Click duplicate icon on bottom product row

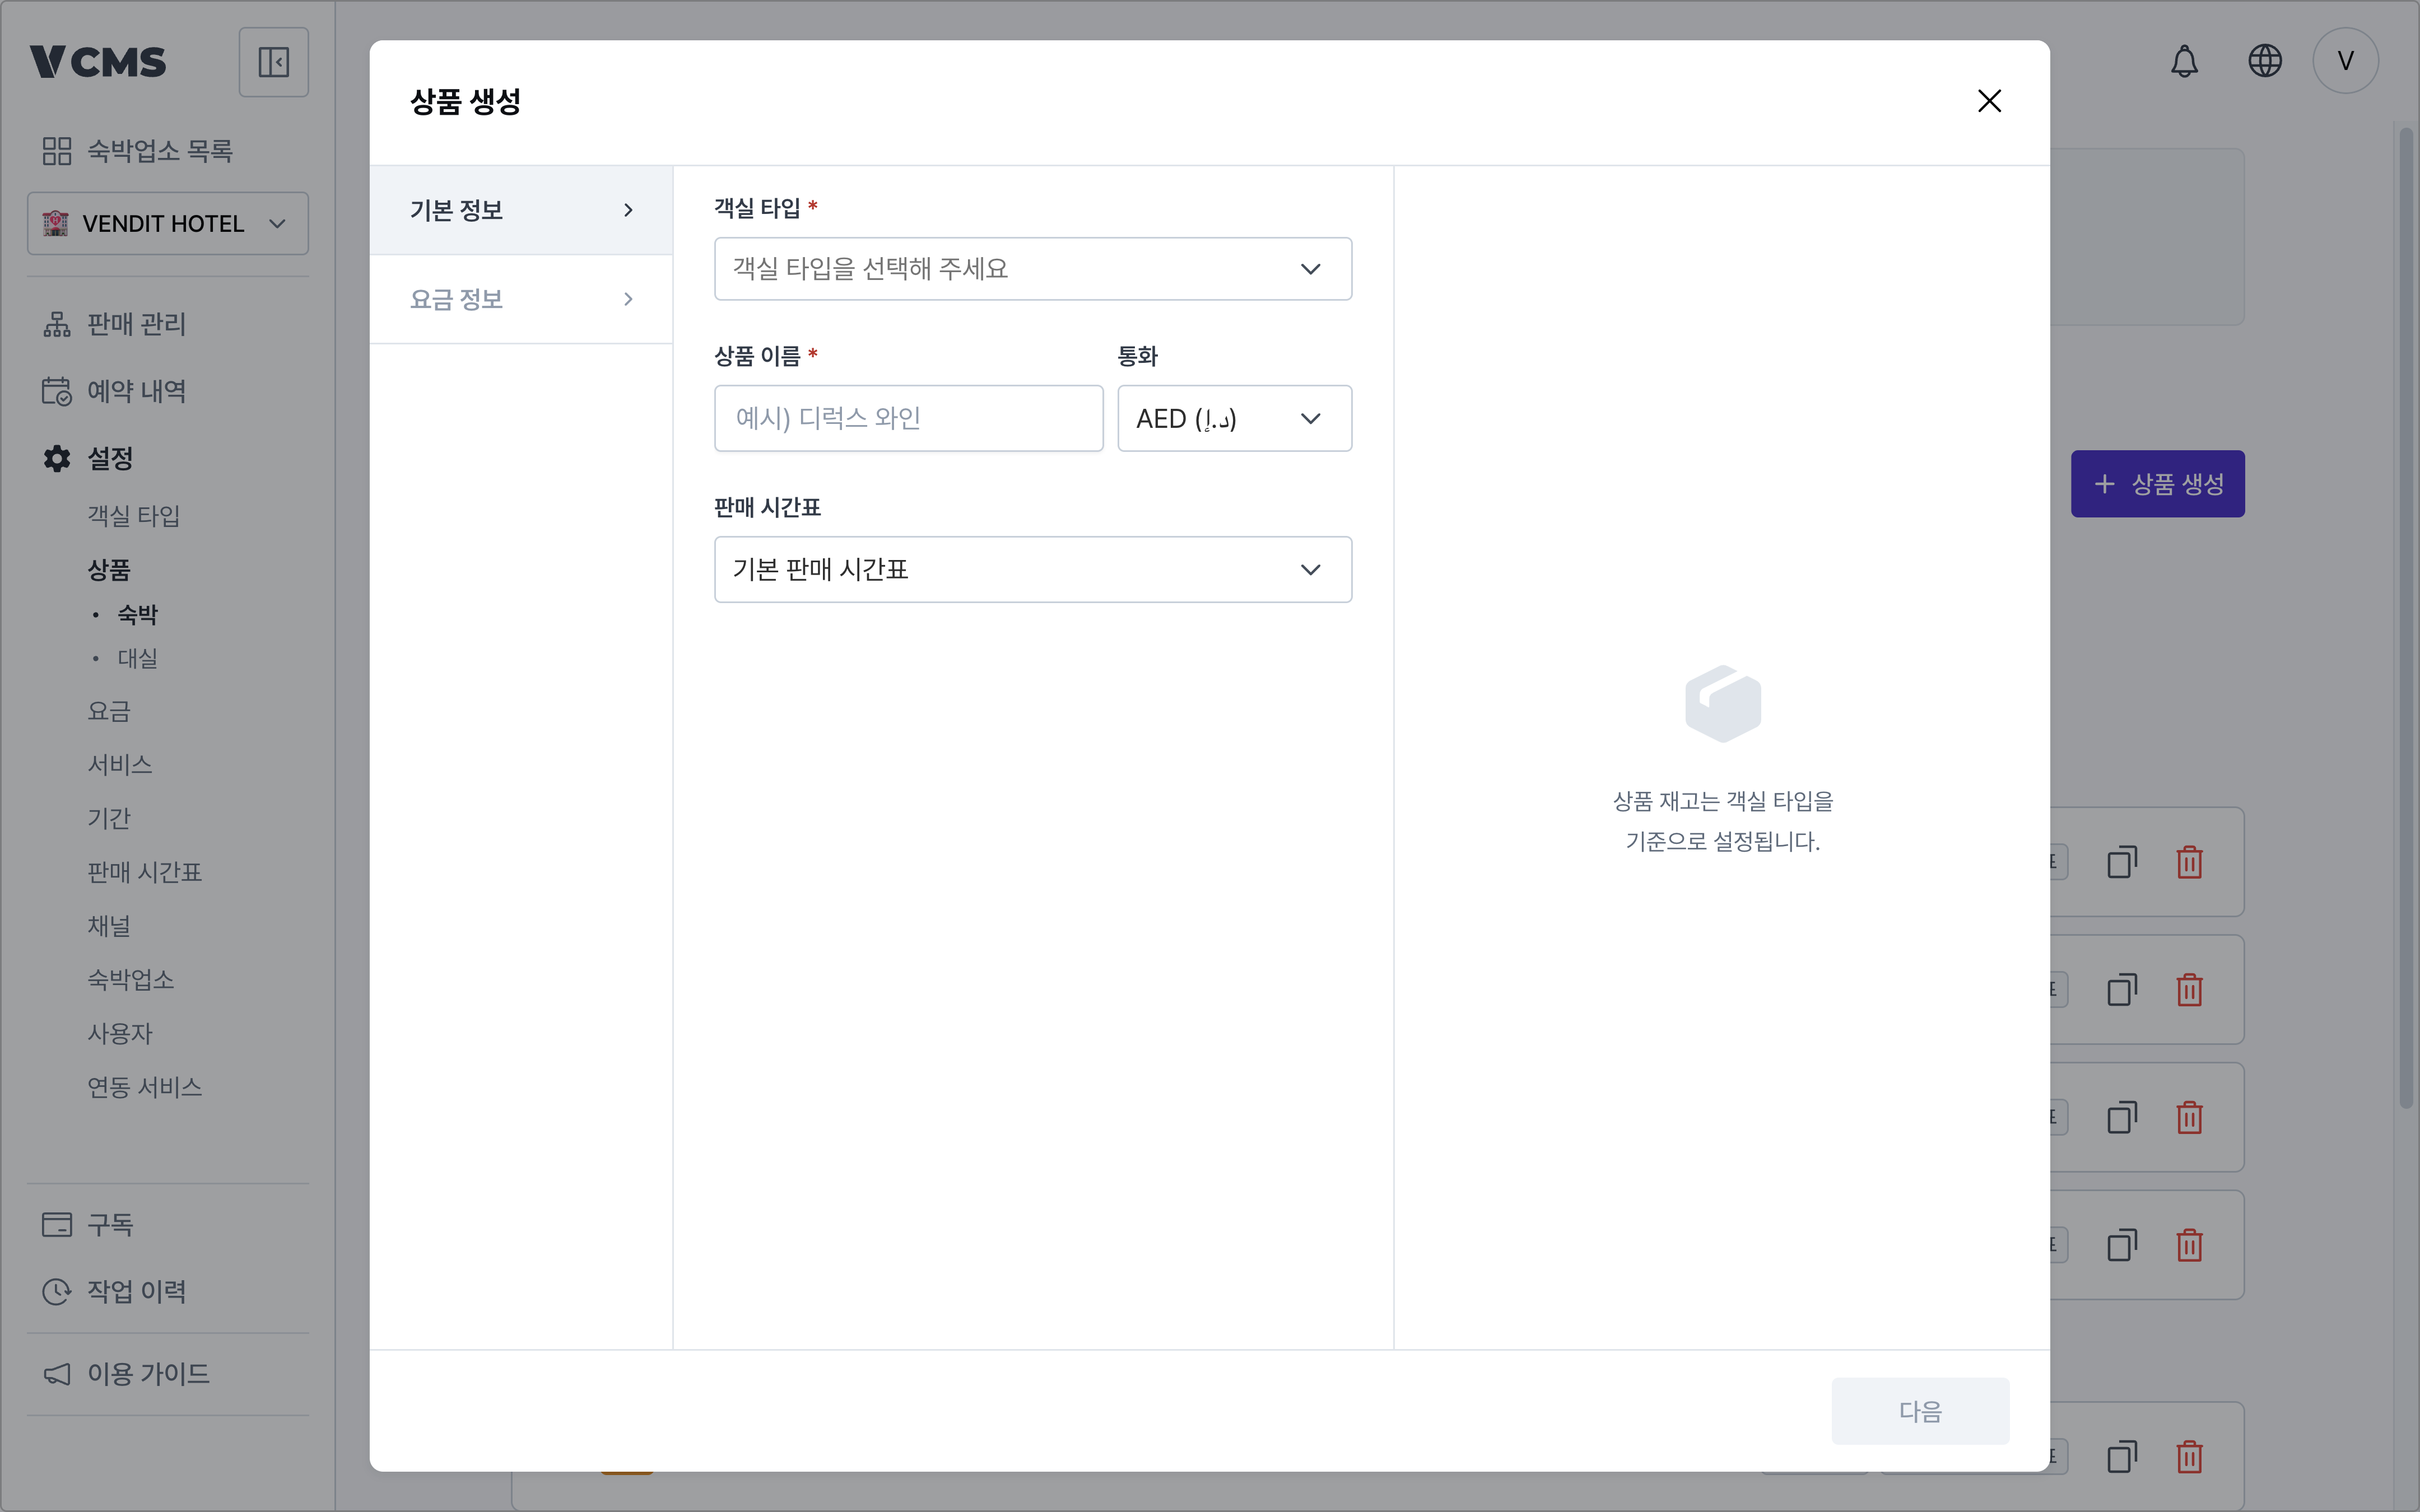(x=2122, y=1457)
